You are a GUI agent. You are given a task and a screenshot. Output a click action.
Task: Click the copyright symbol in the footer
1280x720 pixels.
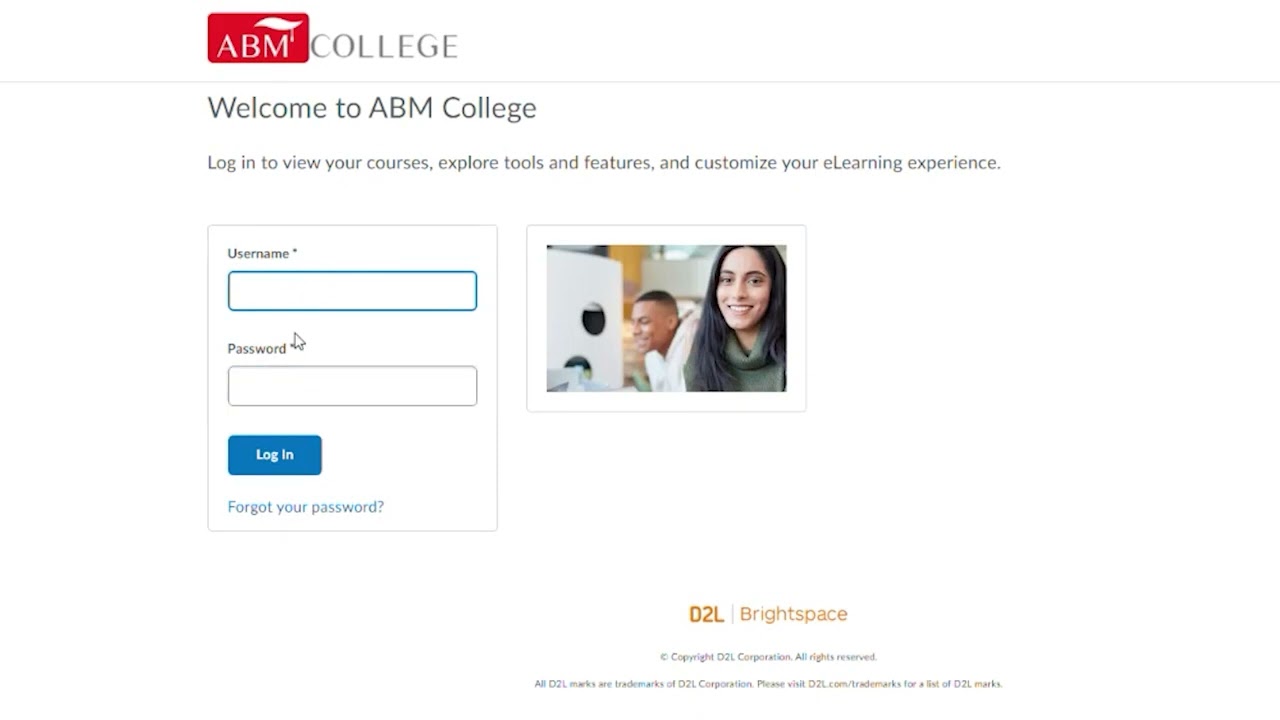coord(662,657)
